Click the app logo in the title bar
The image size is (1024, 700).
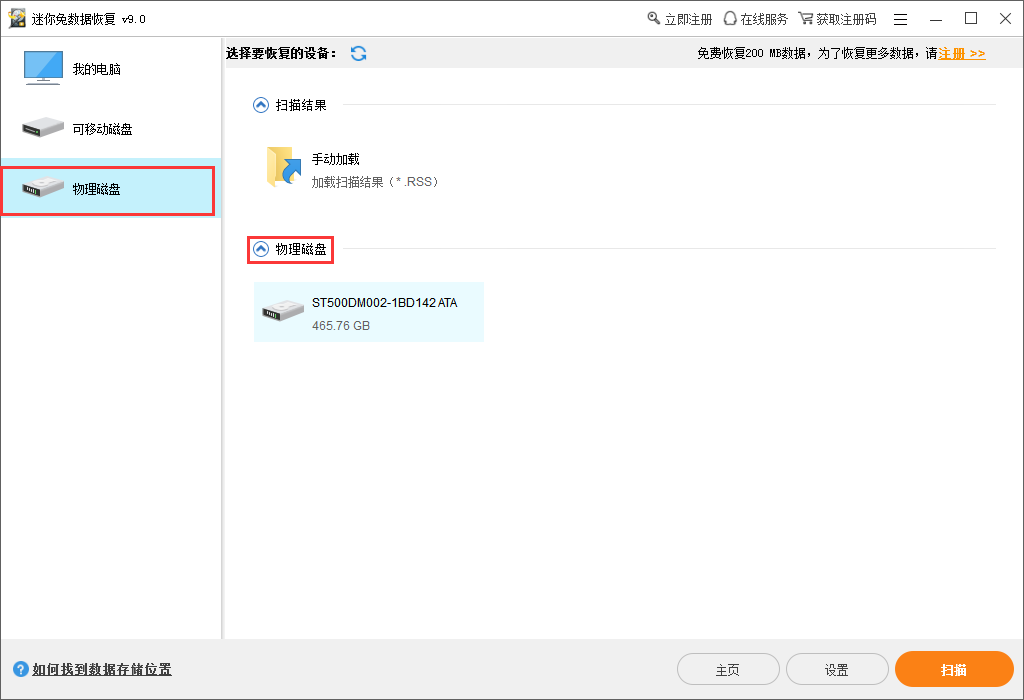pyautogui.click(x=17, y=18)
